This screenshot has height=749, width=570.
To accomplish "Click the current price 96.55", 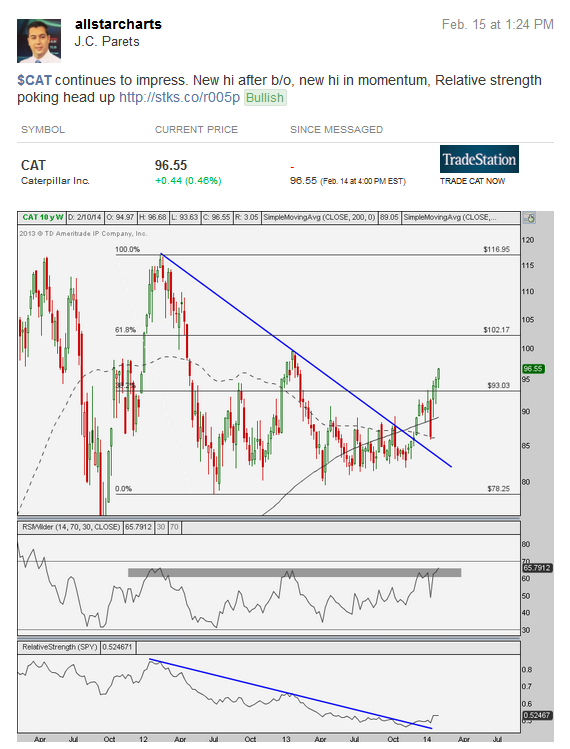I will point(171,165).
